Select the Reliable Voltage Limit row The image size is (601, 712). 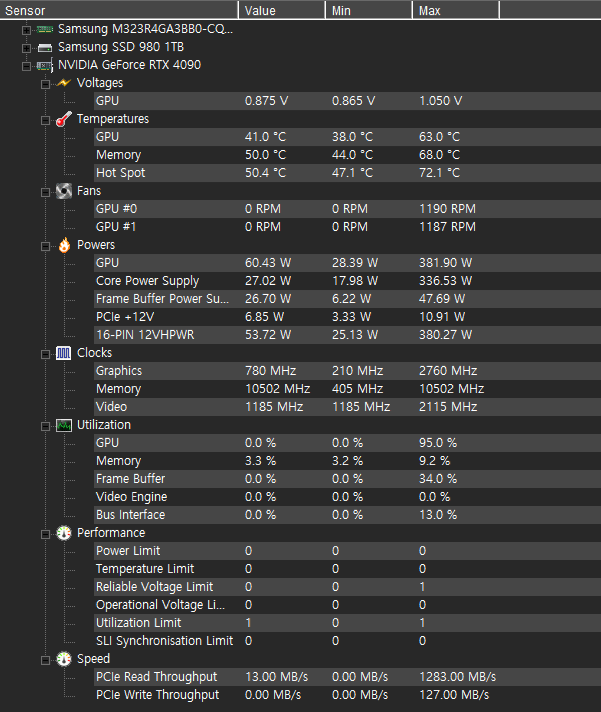pos(347,587)
